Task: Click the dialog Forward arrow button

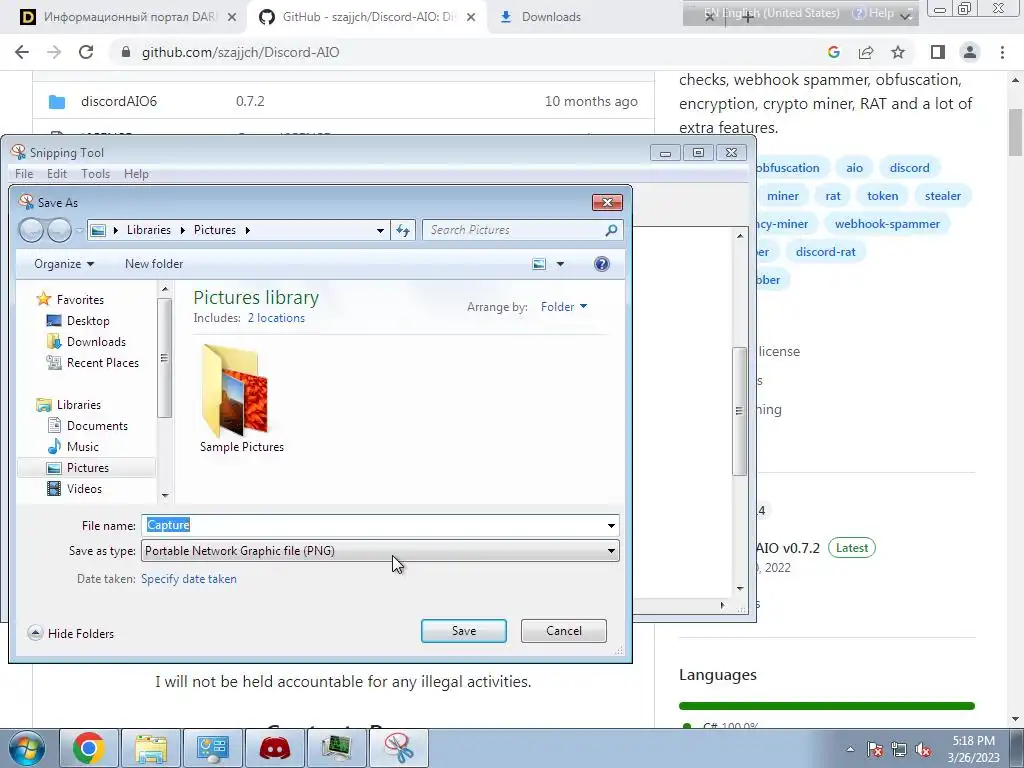Action: coord(59,230)
